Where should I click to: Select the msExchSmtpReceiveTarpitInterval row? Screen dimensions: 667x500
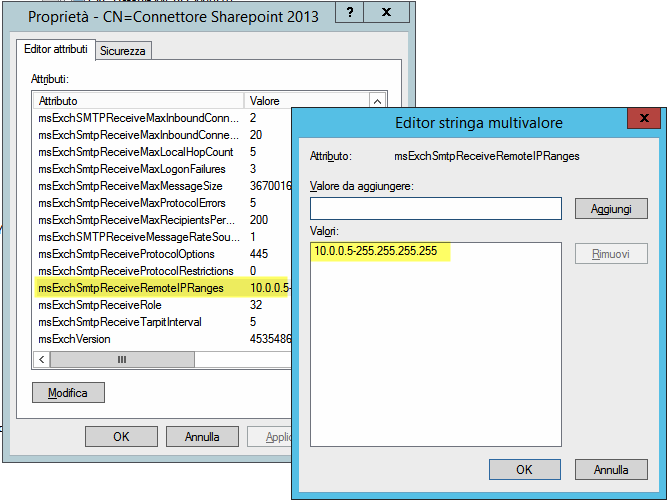pos(162,322)
